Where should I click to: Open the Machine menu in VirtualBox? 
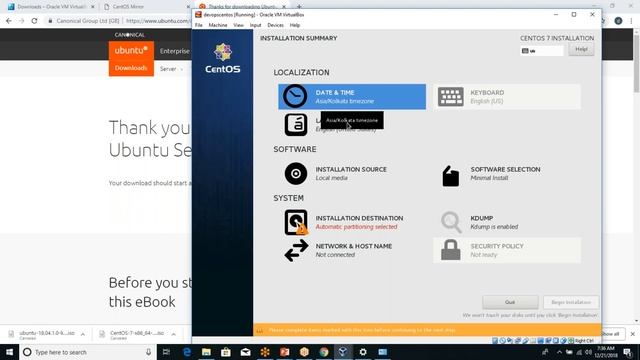(218, 25)
